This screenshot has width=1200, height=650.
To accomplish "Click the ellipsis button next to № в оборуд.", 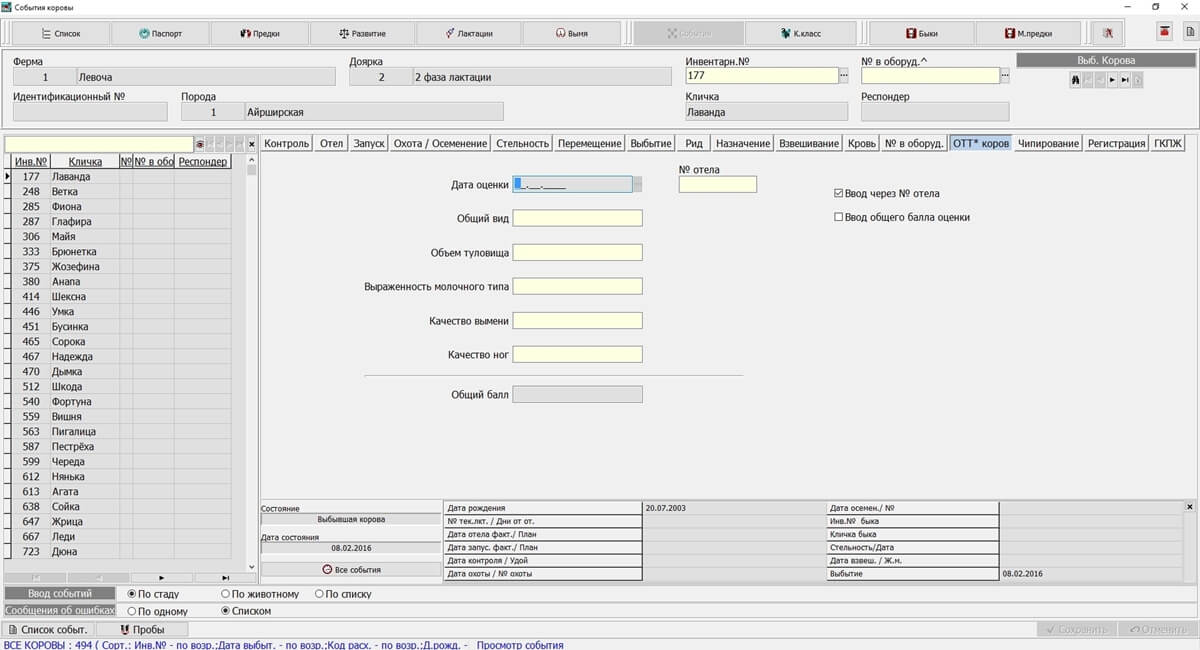I will pyautogui.click(x=1005, y=76).
